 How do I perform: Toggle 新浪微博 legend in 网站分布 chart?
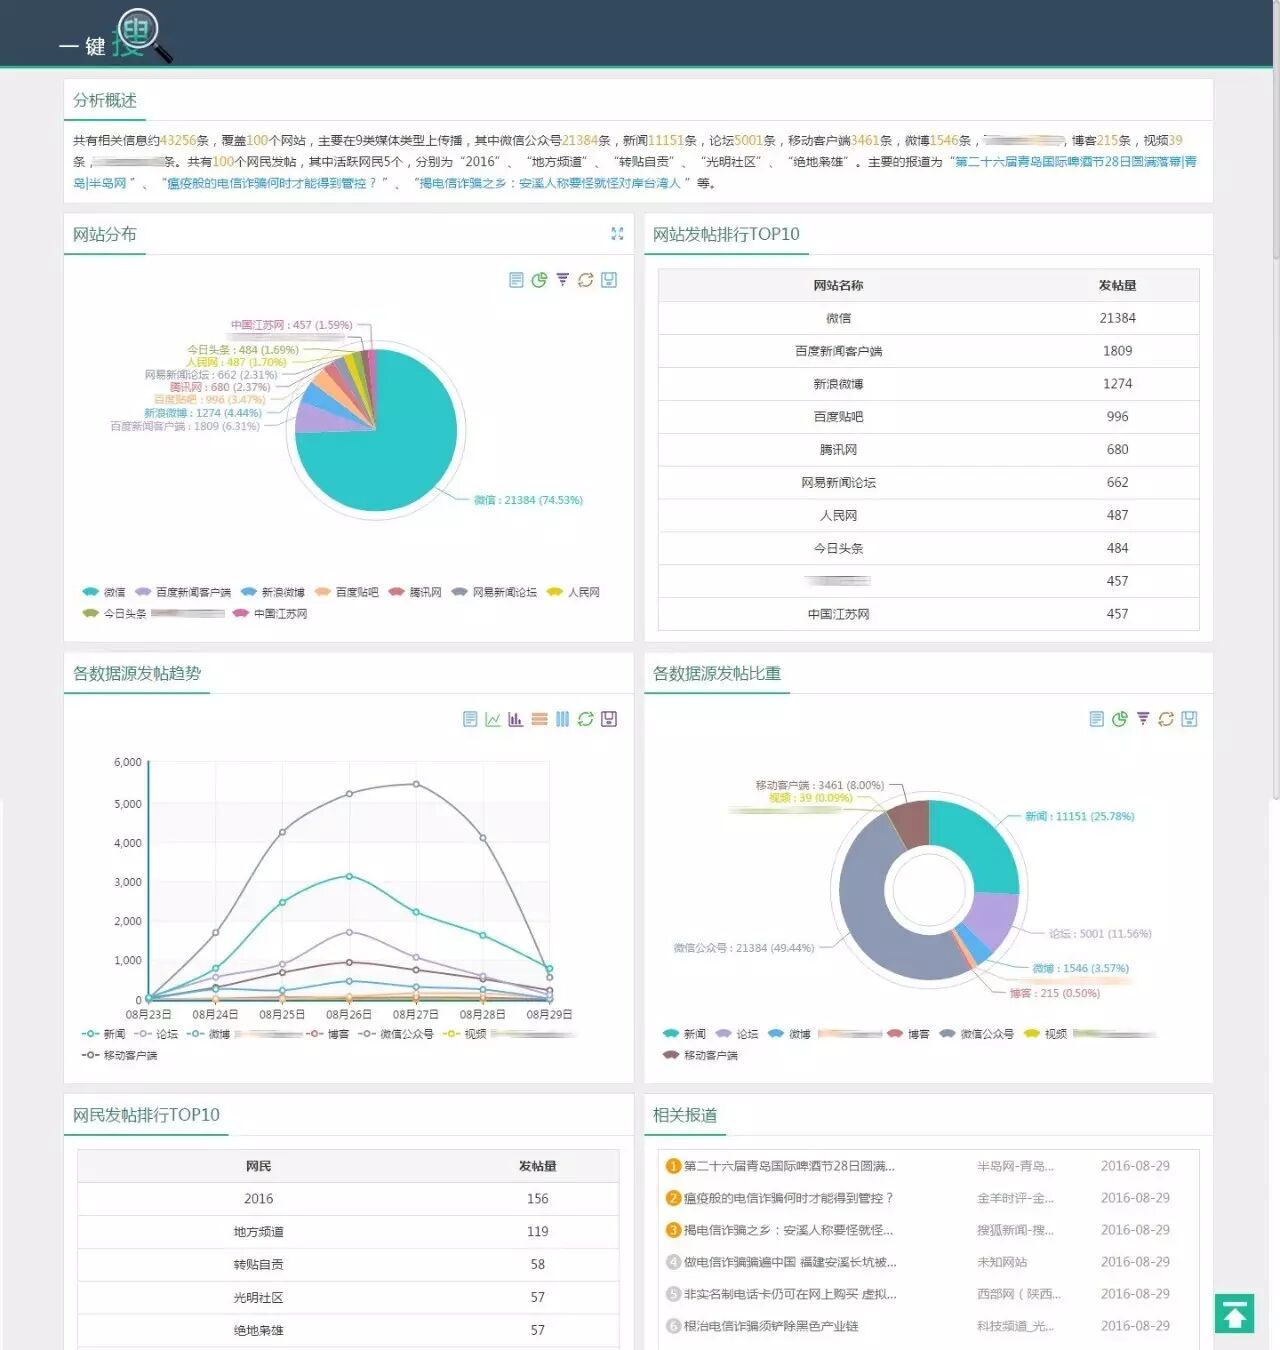(273, 592)
